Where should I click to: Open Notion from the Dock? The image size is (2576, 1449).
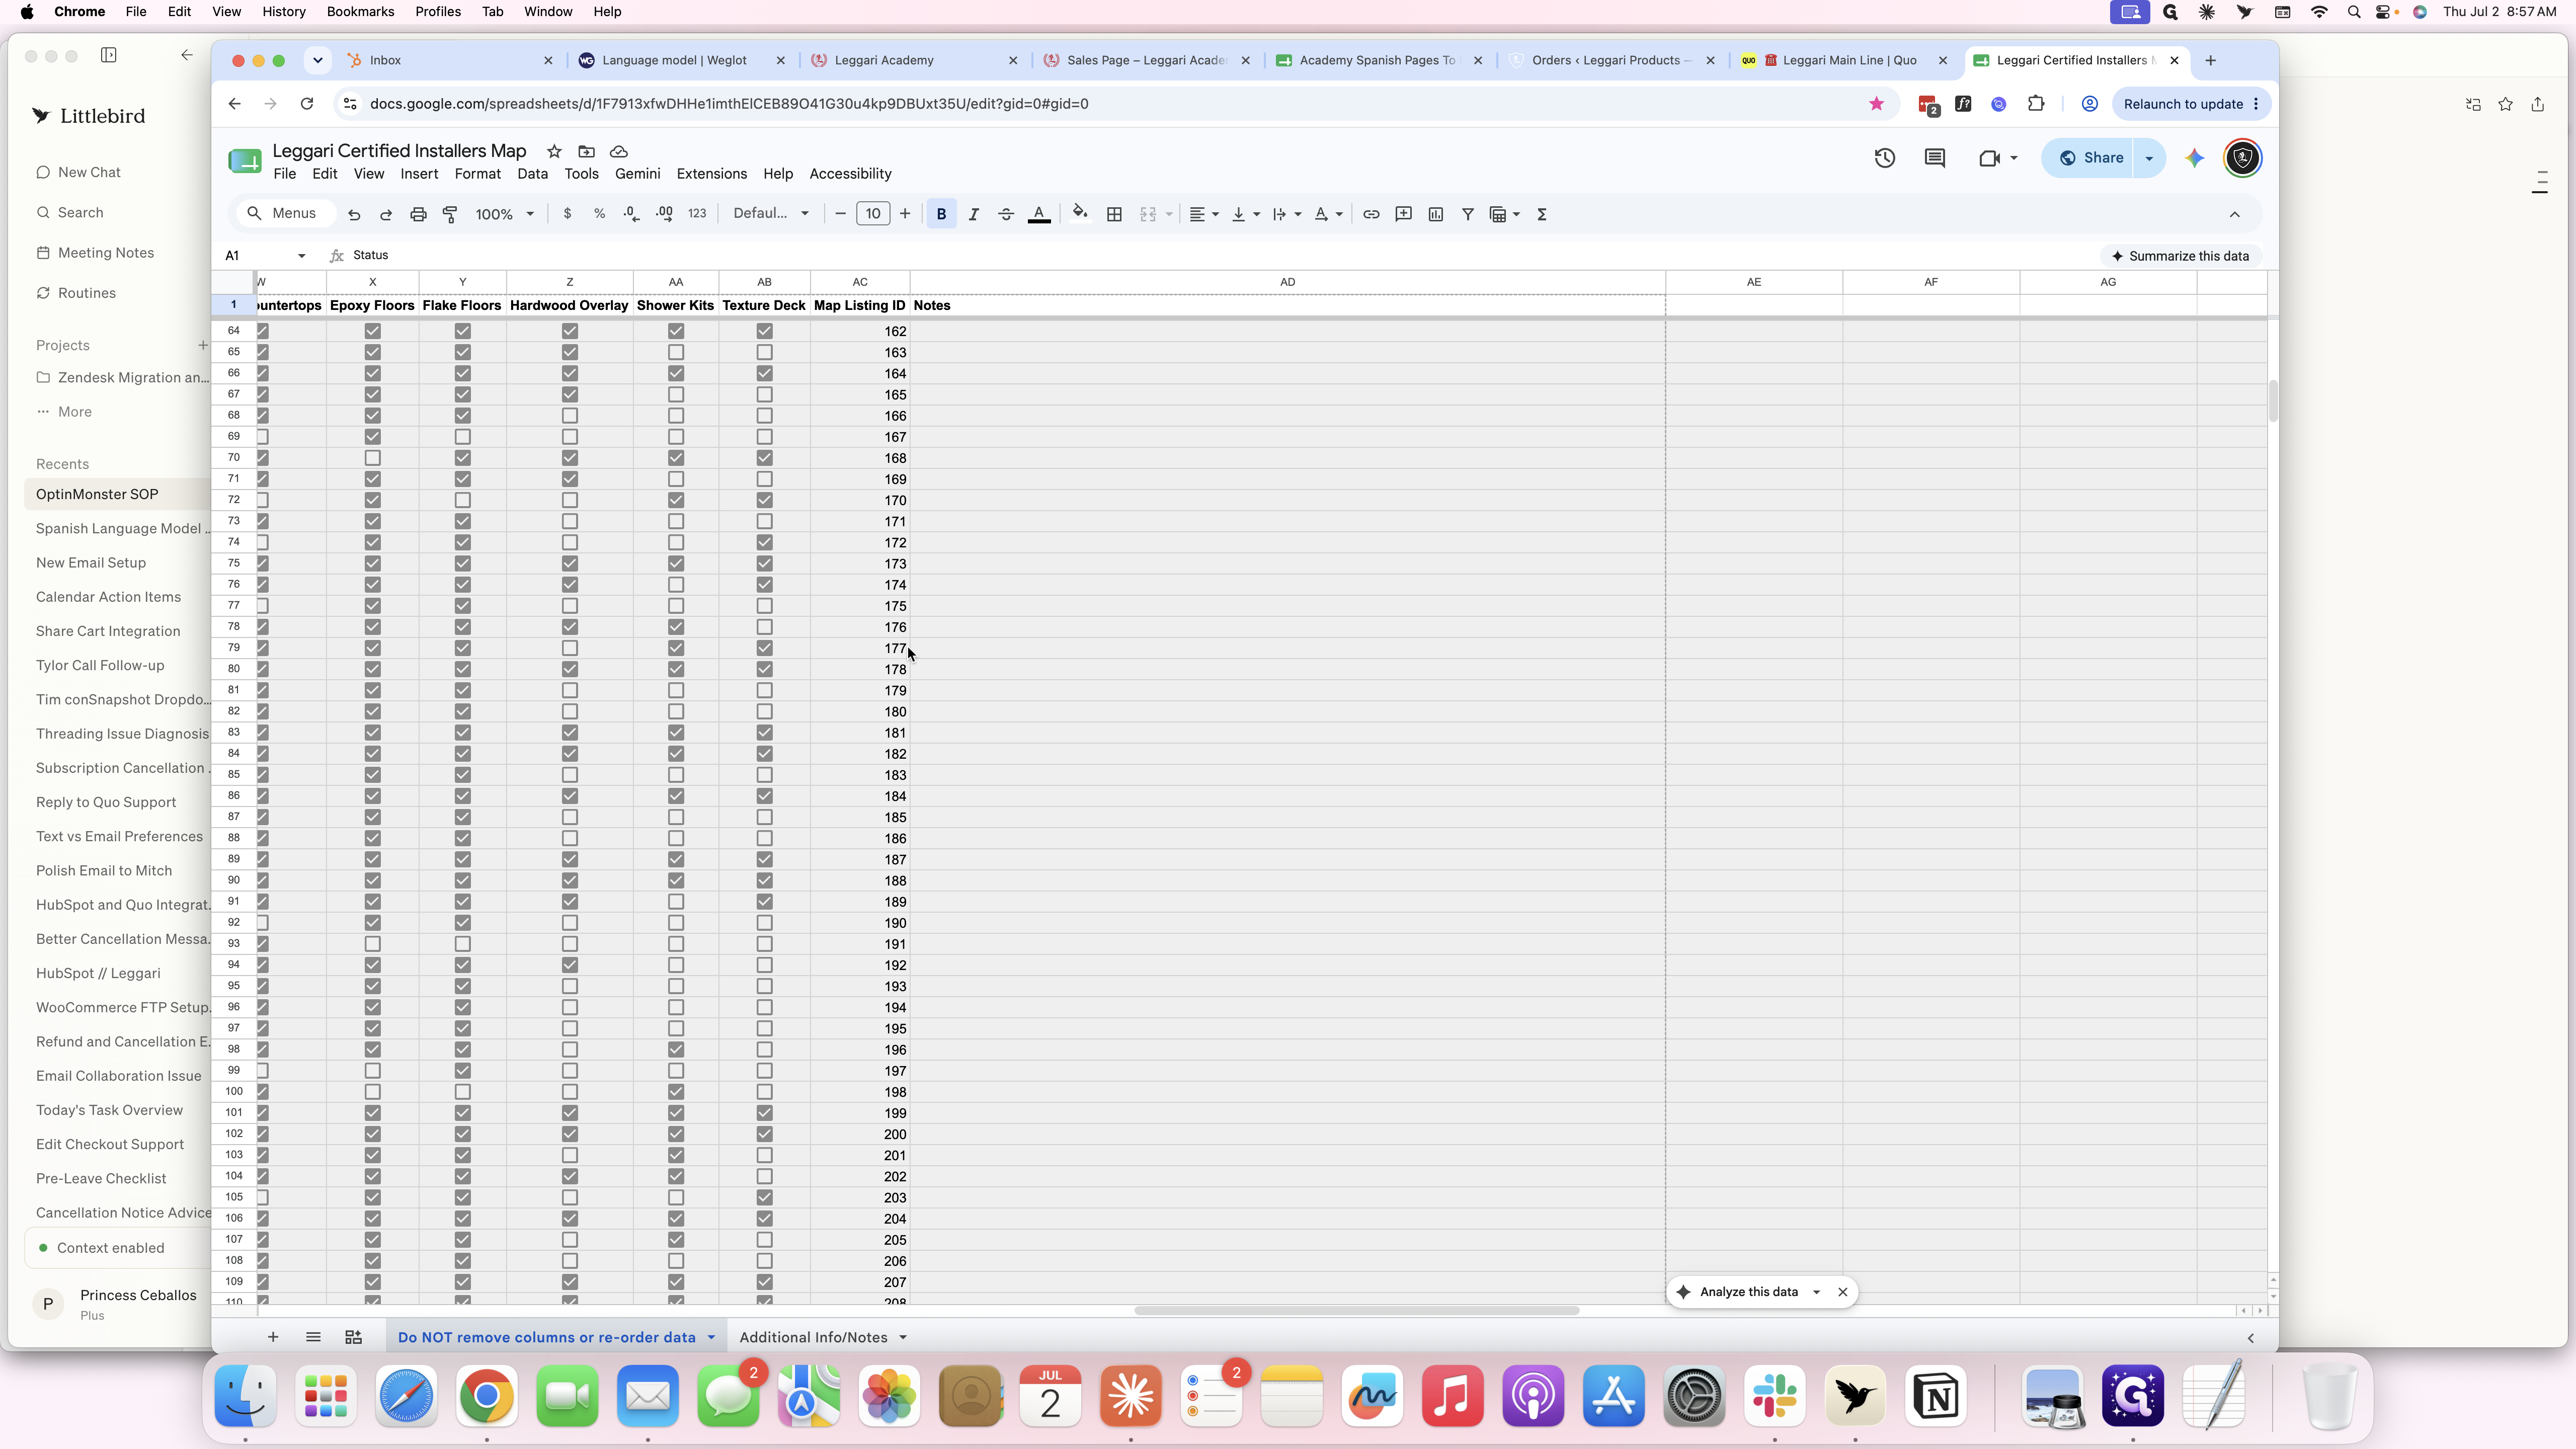1936,1397
